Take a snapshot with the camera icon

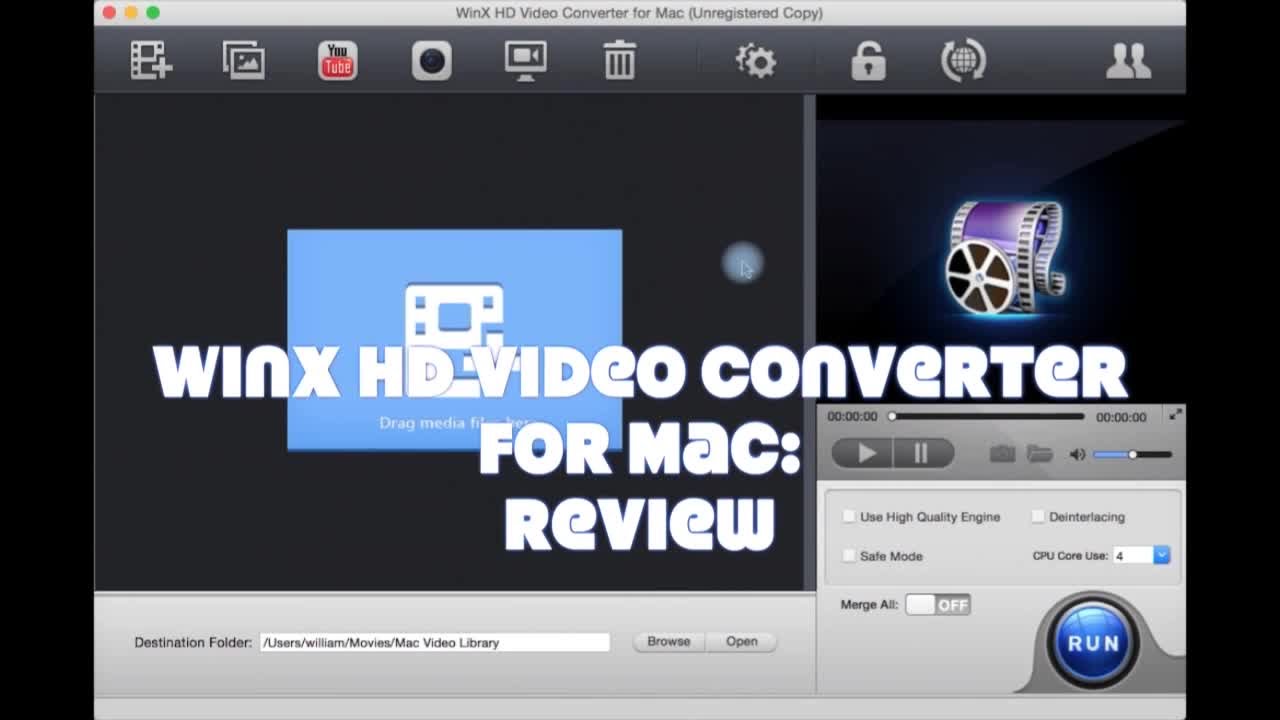(1002, 454)
